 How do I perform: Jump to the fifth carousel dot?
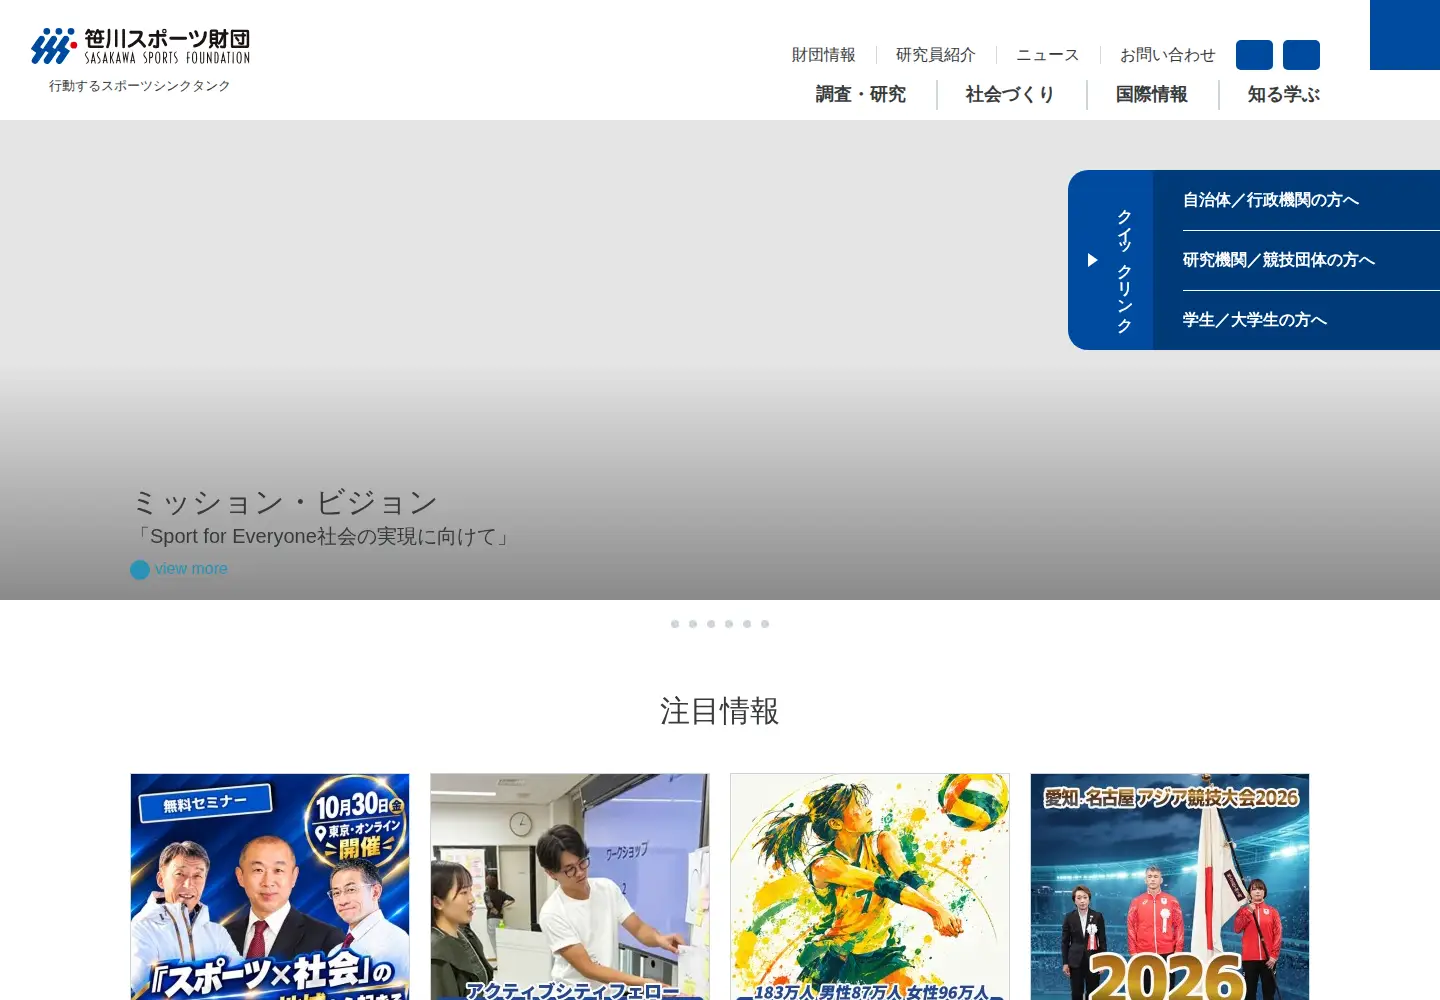747,624
